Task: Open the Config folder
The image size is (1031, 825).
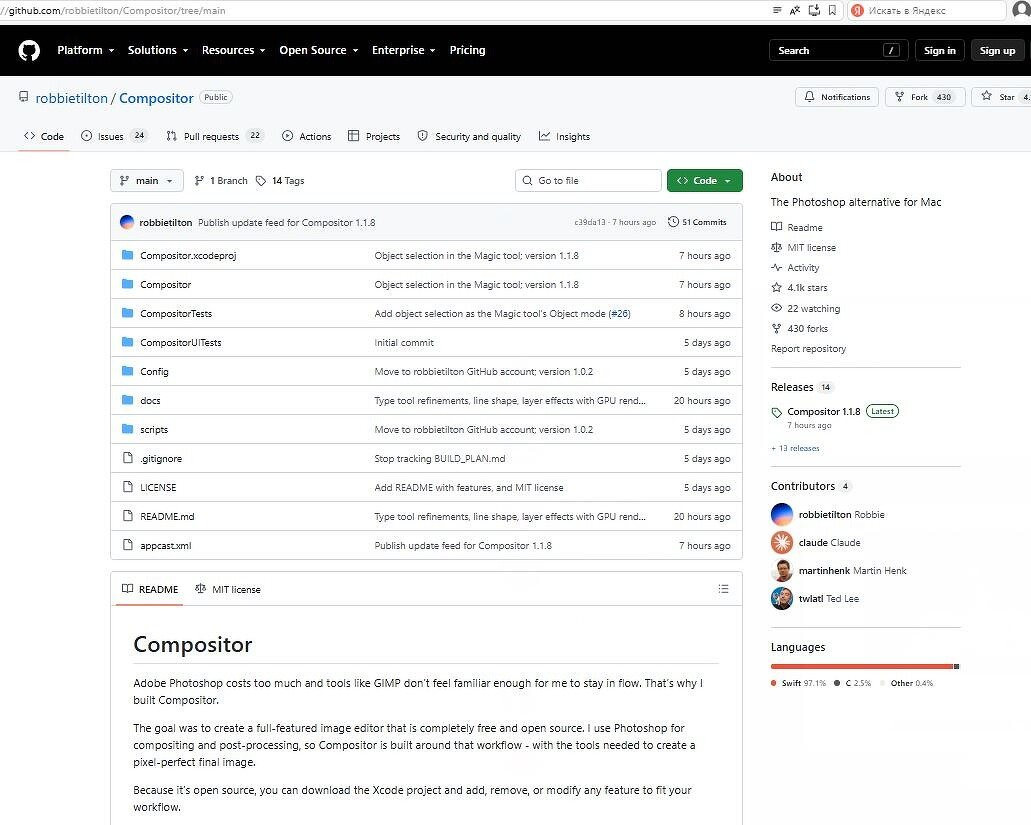Action: tap(154, 371)
